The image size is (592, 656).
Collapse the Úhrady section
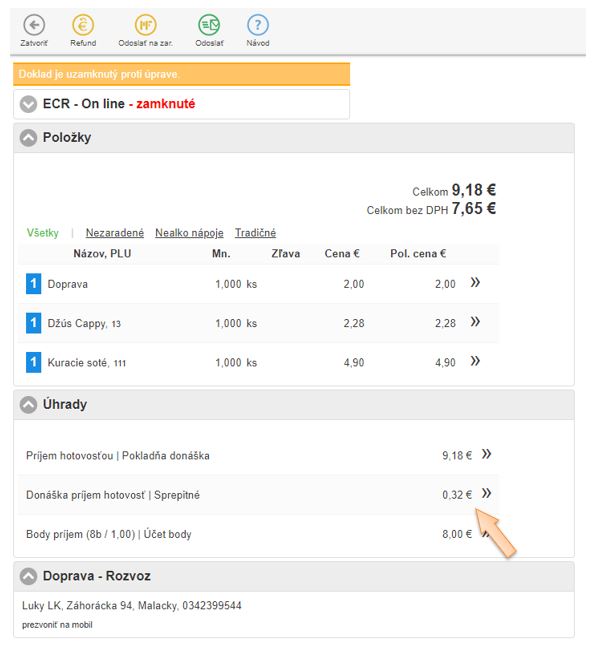click(28, 405)
